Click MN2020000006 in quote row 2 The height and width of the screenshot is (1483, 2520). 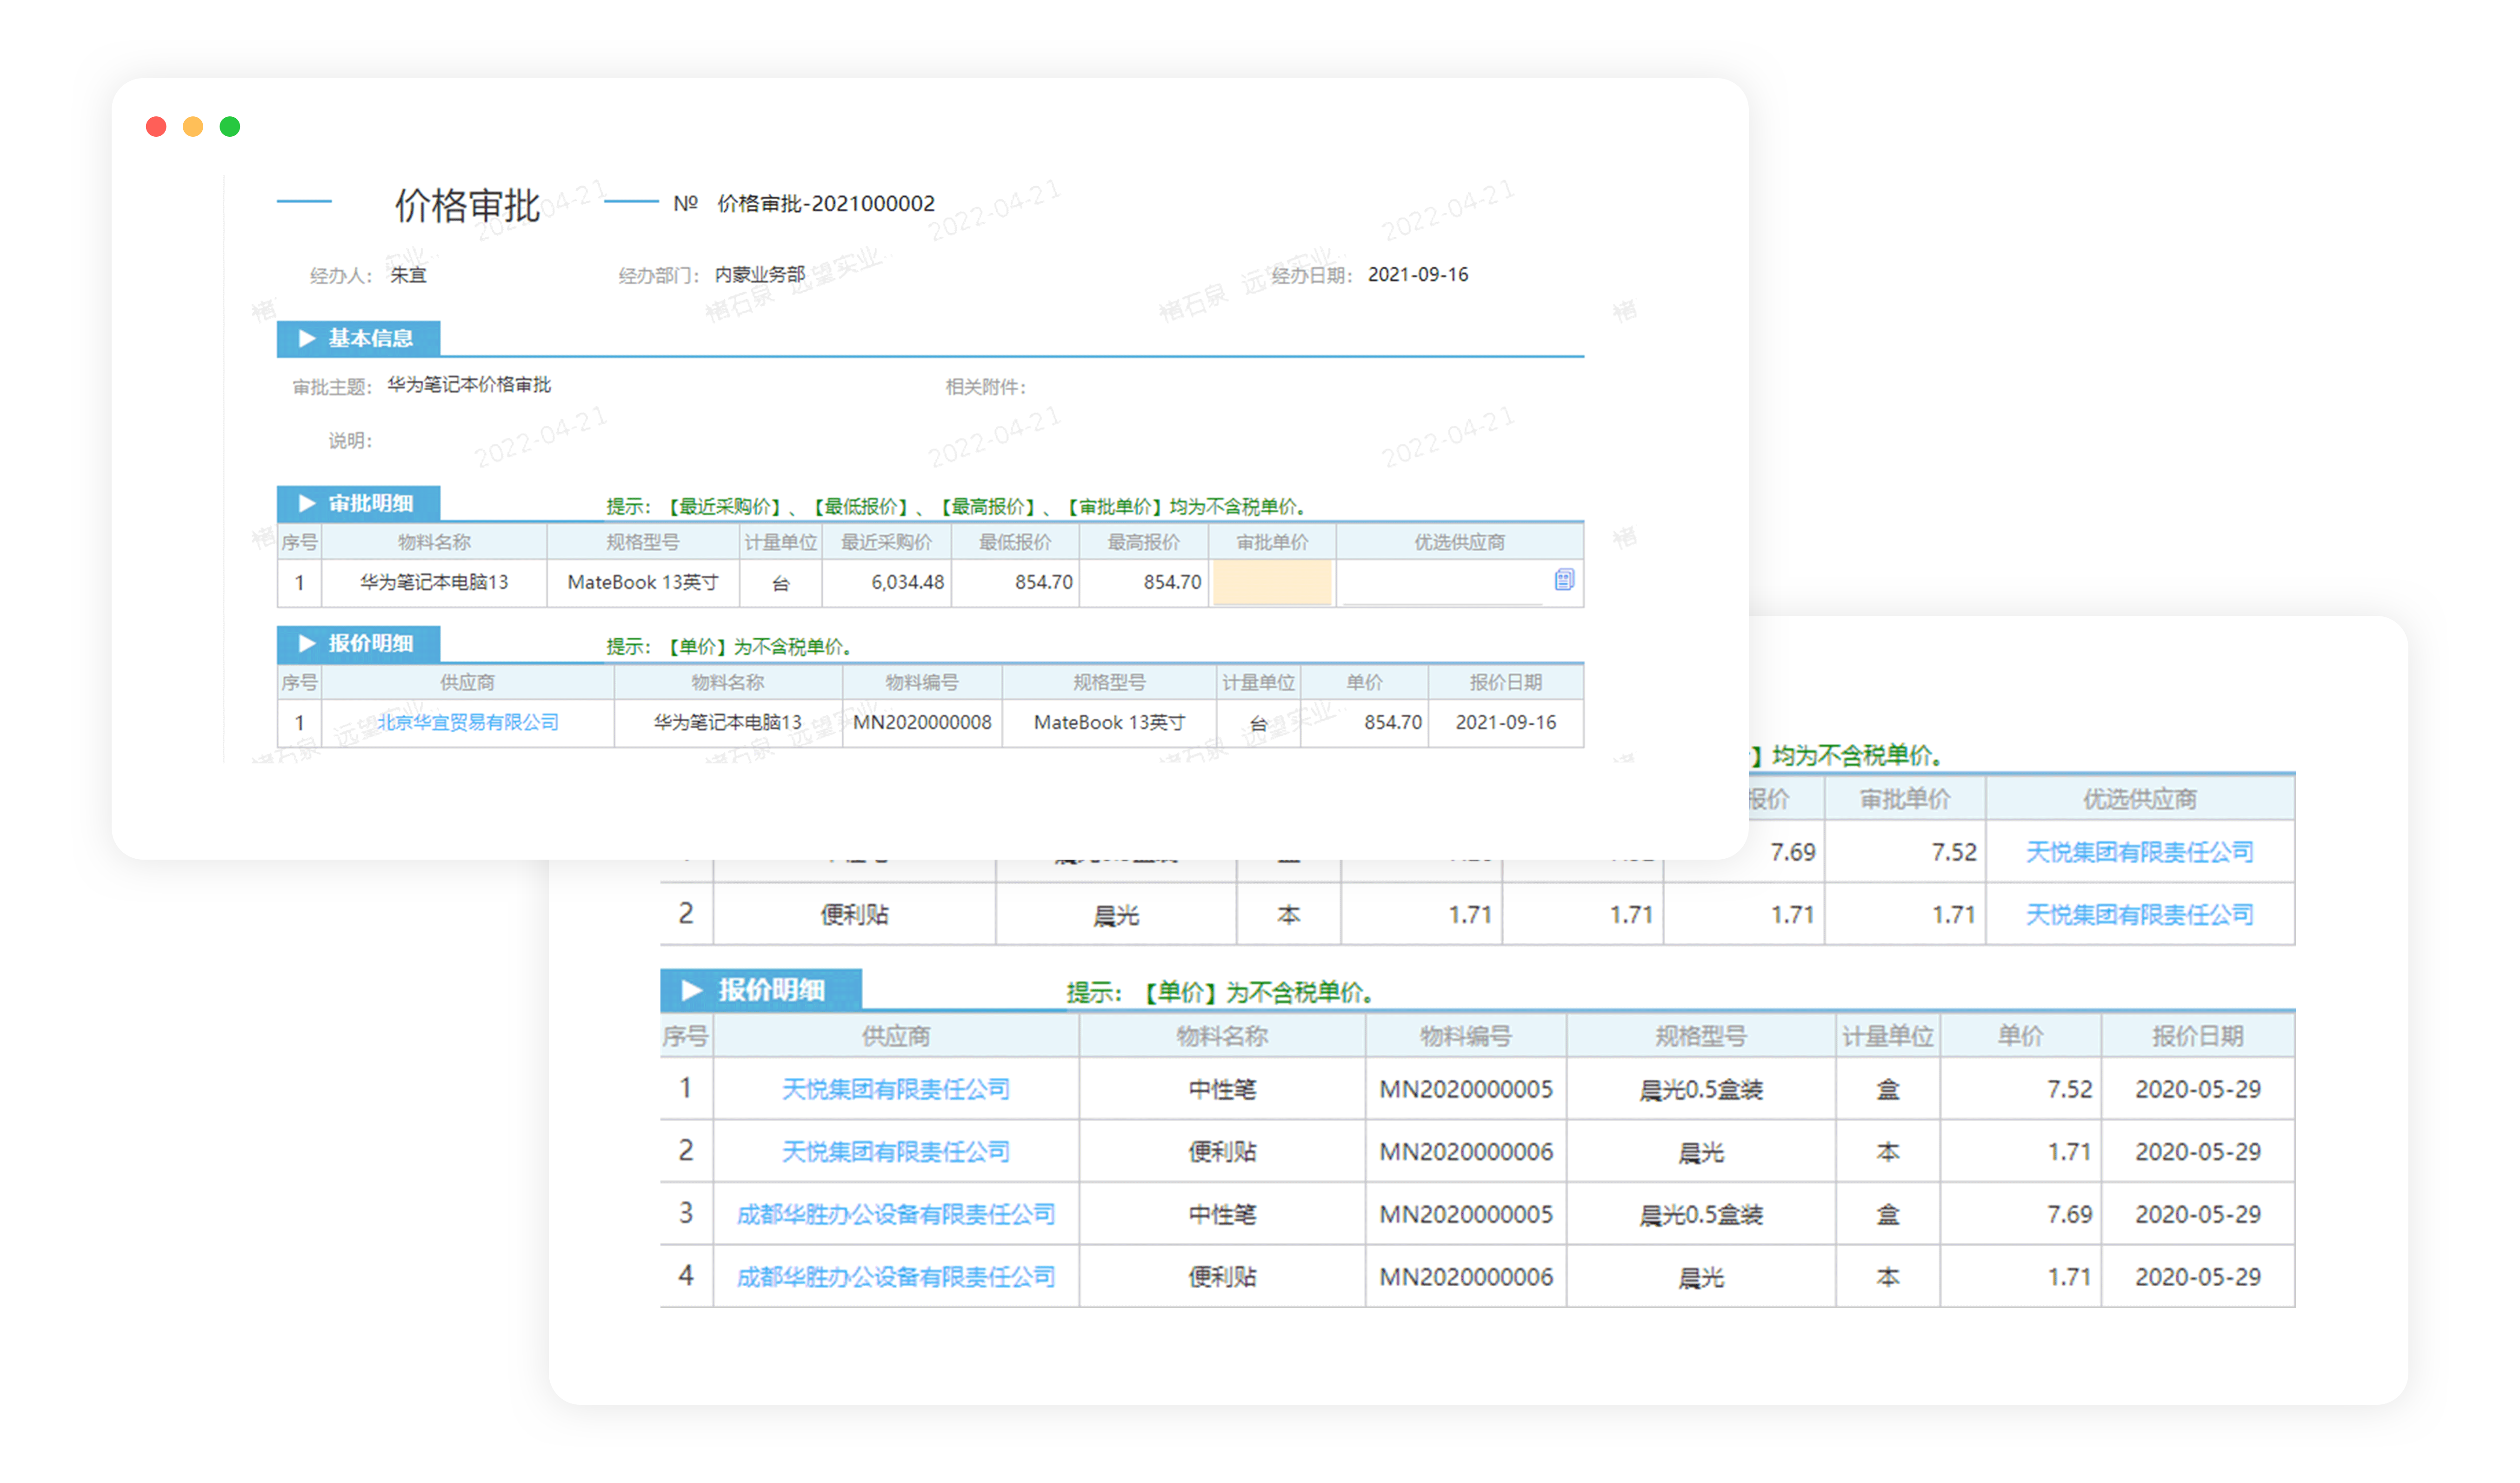point(1466,1151)
